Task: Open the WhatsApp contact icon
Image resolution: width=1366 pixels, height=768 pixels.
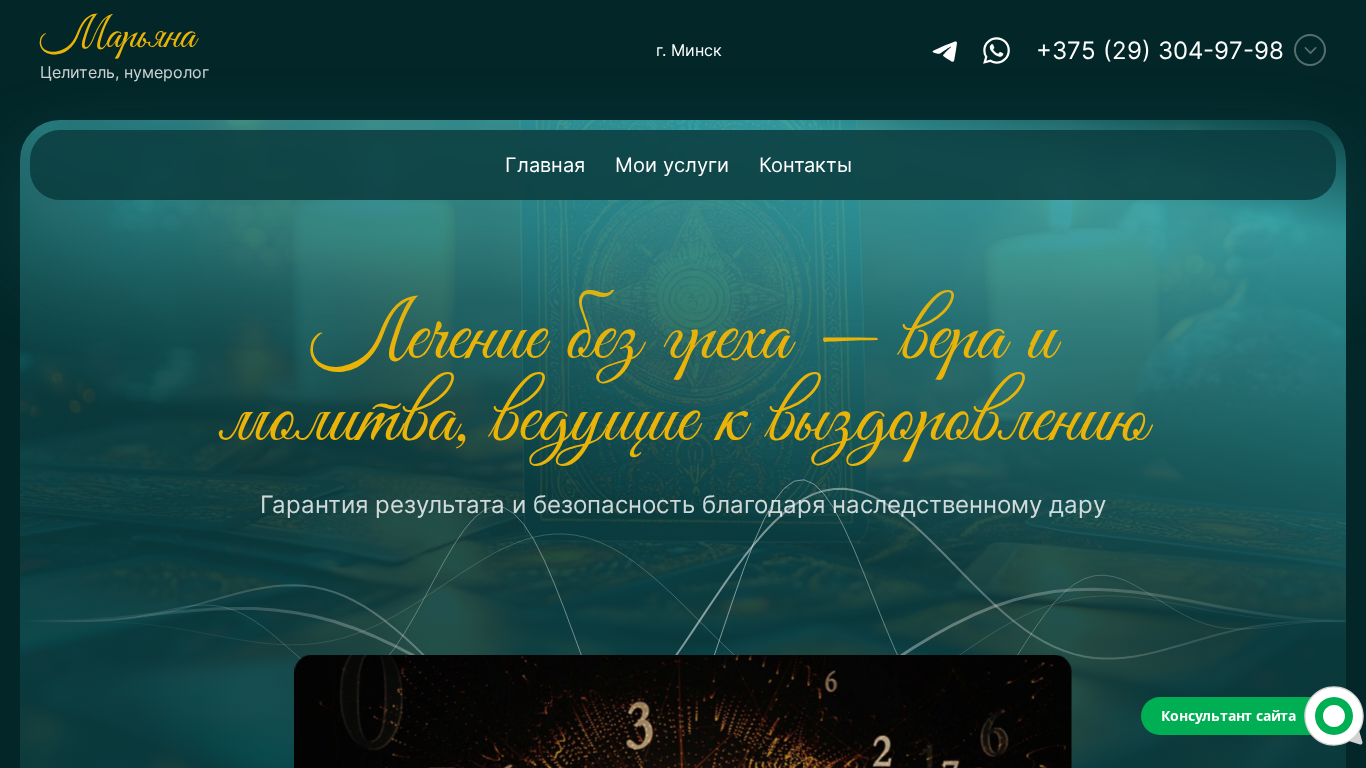Action: (996, 50)
